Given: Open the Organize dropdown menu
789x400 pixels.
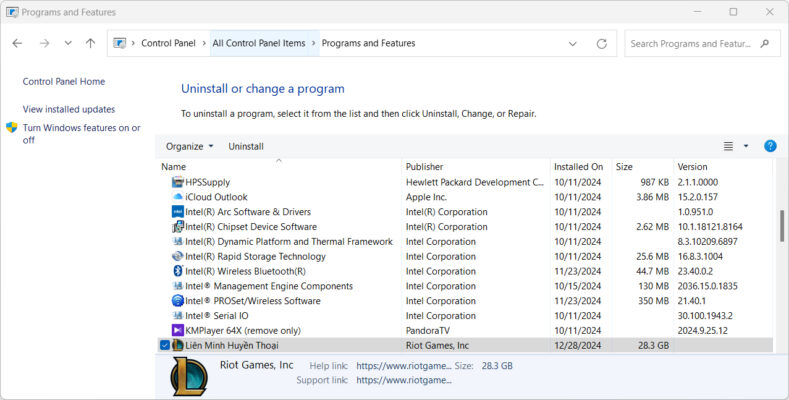Looking at the screenshot, I should point(189,146).
